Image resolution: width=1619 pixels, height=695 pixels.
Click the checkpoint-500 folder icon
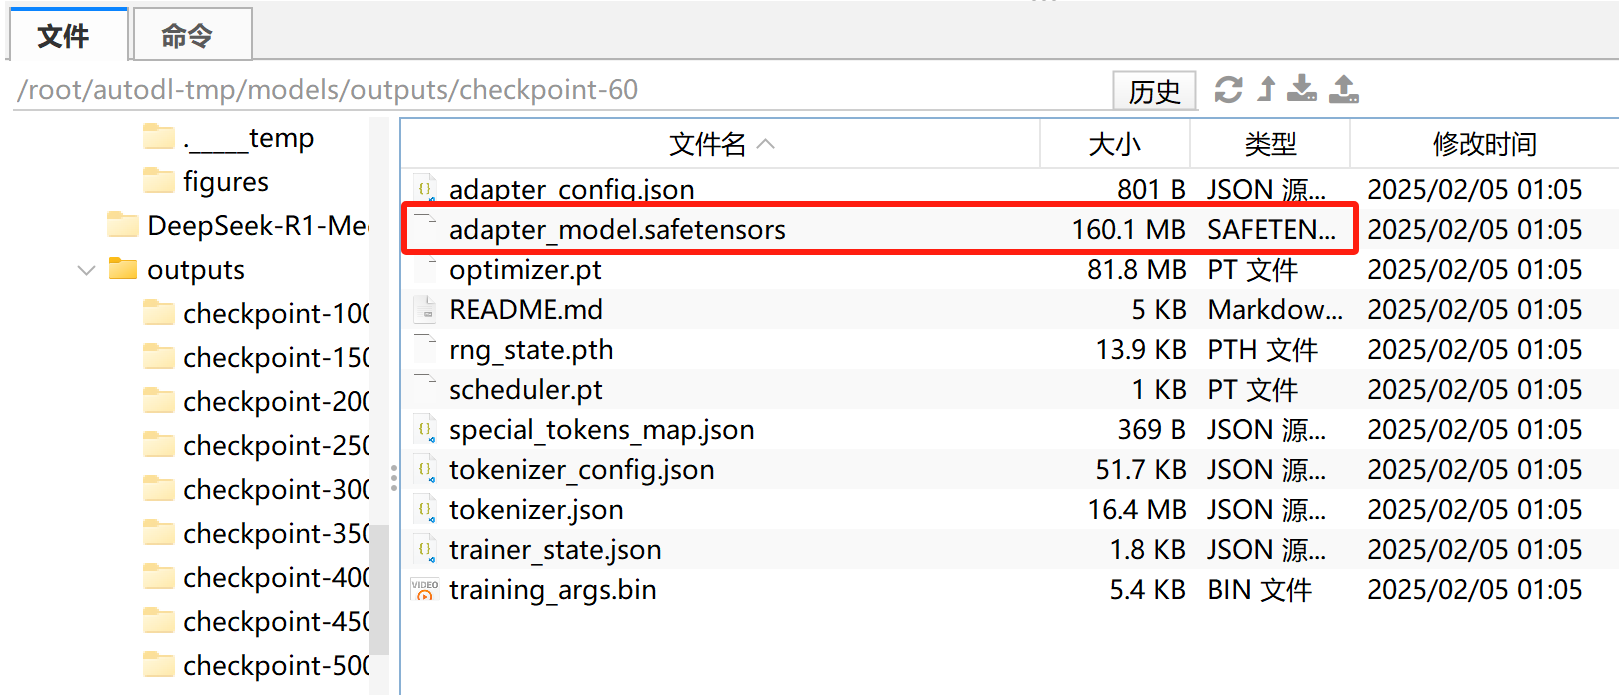point(159,664)
